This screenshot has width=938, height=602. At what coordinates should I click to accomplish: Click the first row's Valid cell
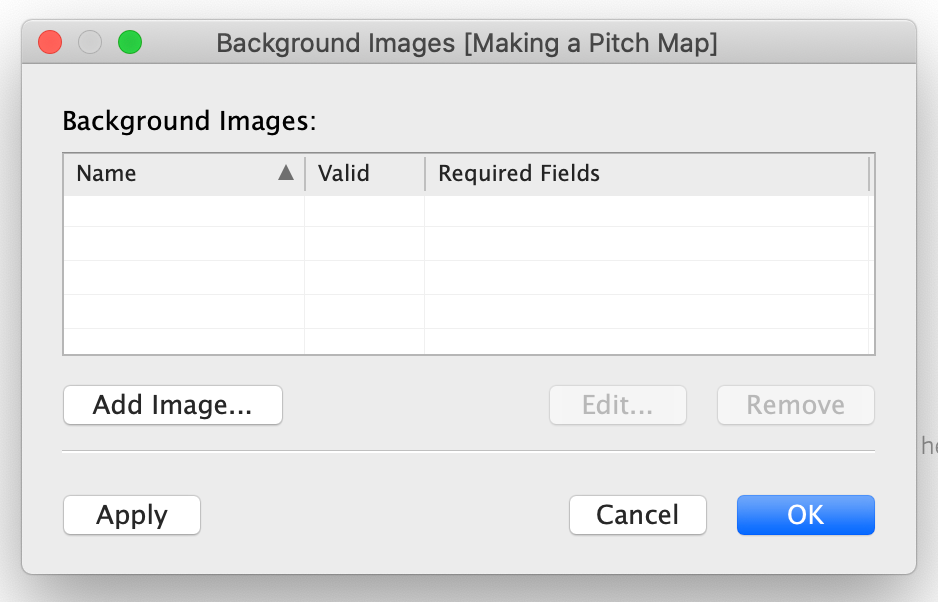click(x=365, y=211)
